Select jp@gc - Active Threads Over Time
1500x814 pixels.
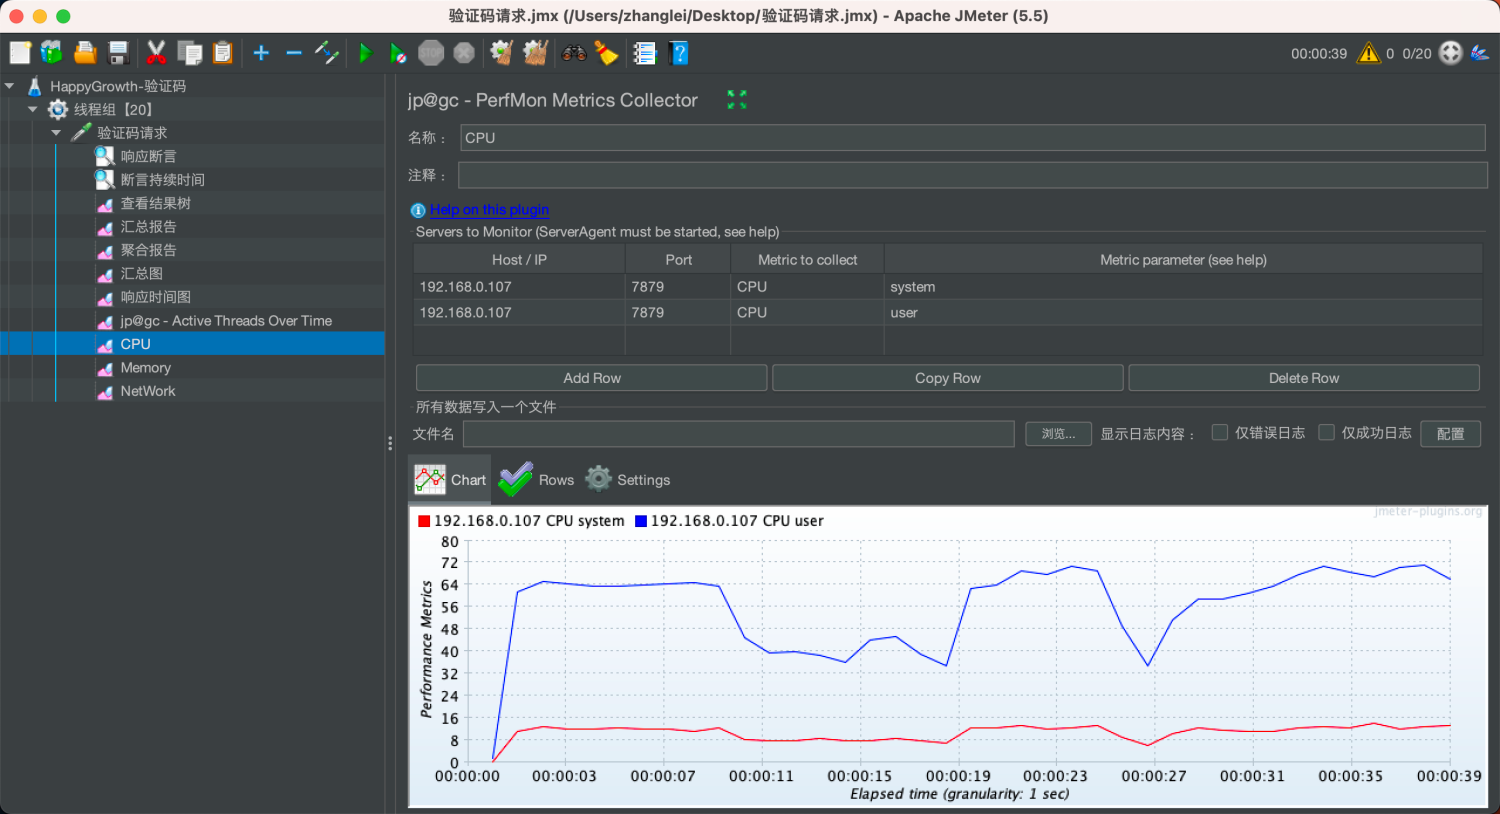coord(226,320)
